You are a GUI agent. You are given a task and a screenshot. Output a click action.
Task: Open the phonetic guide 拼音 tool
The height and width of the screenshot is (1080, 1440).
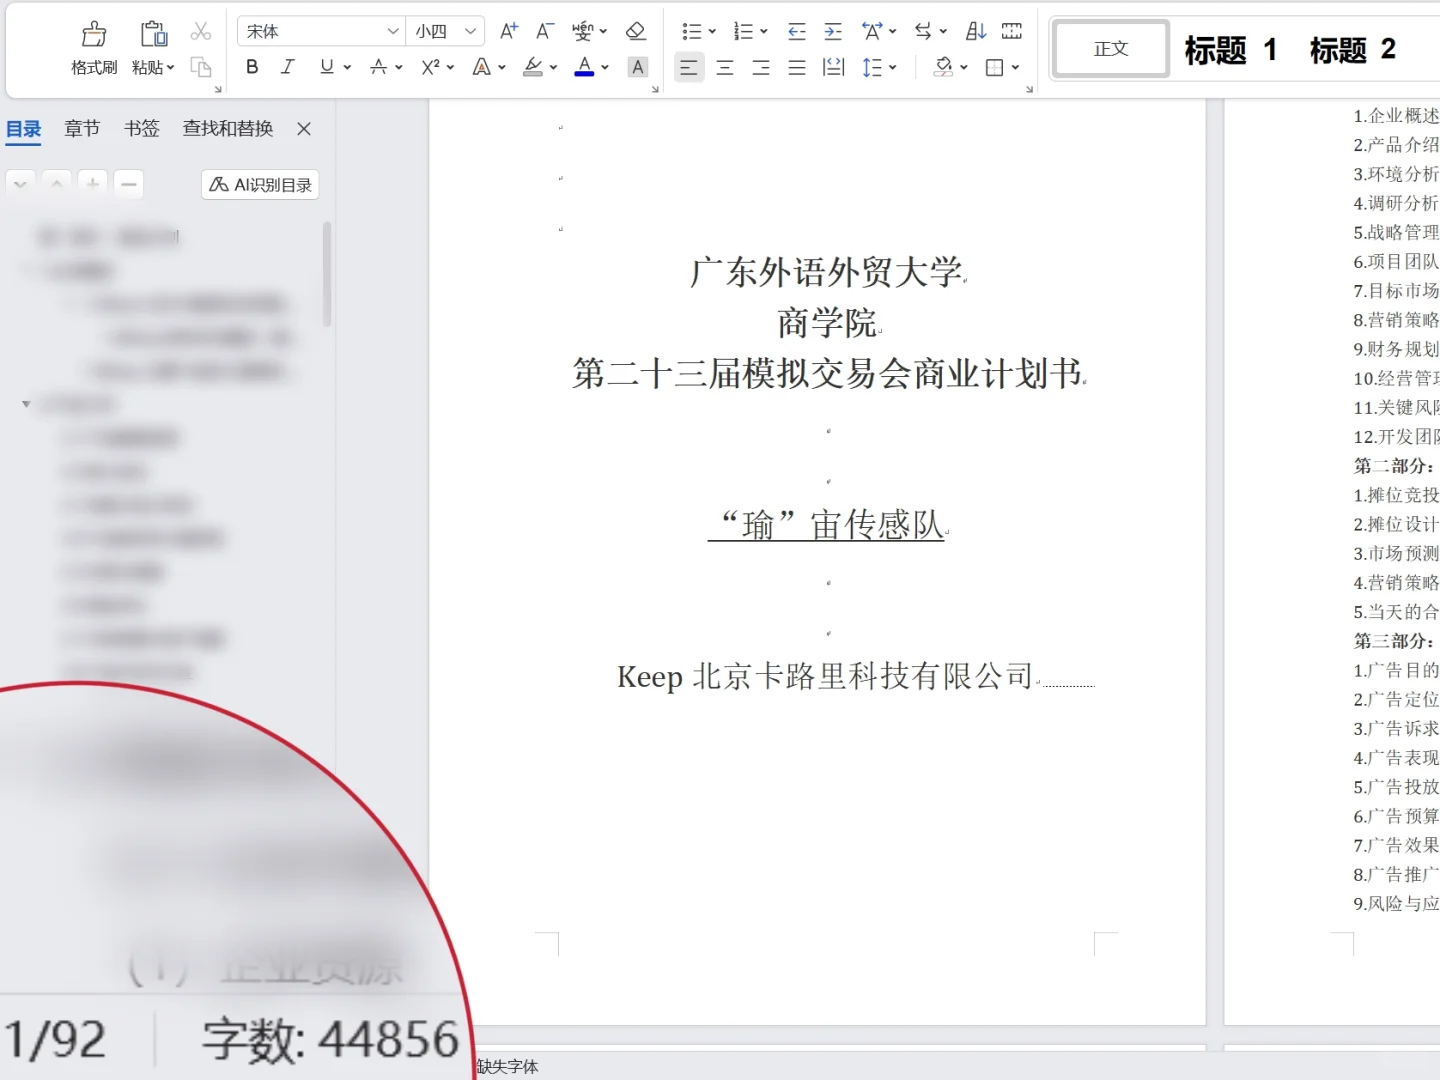[583, 31]
